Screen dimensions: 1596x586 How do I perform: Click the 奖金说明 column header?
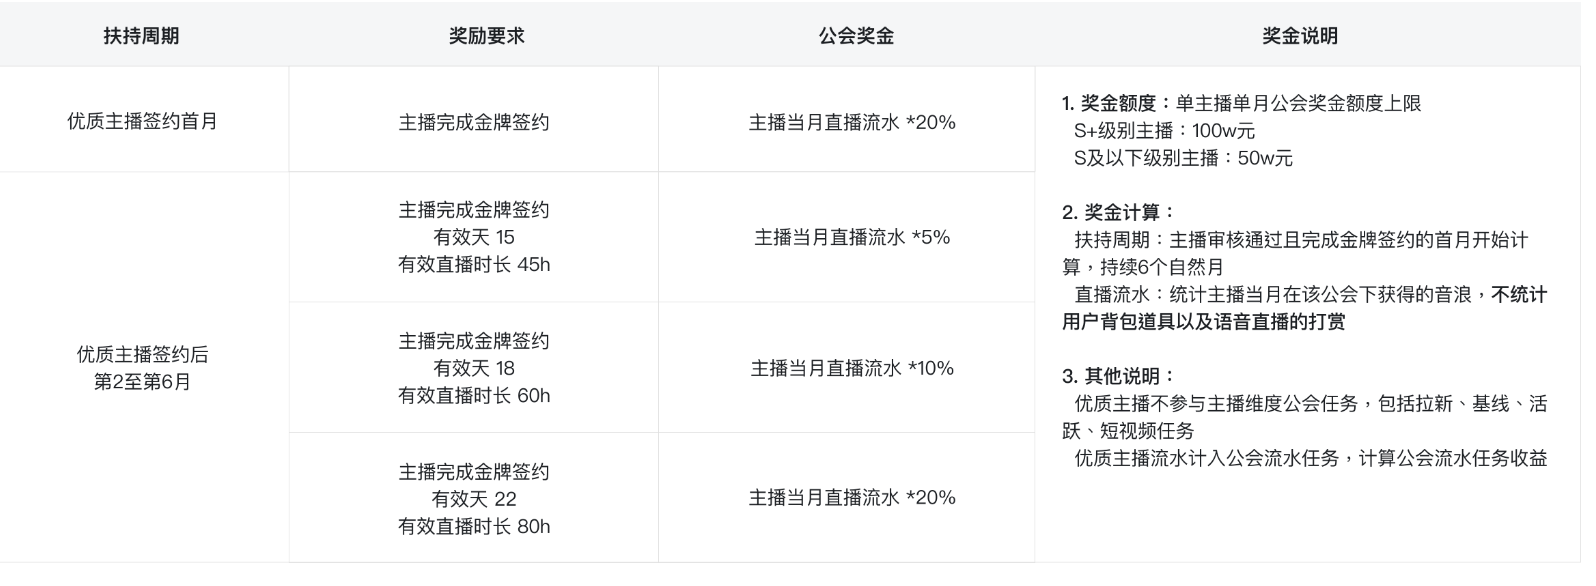pyautogui.click(x=1299, y=36)
